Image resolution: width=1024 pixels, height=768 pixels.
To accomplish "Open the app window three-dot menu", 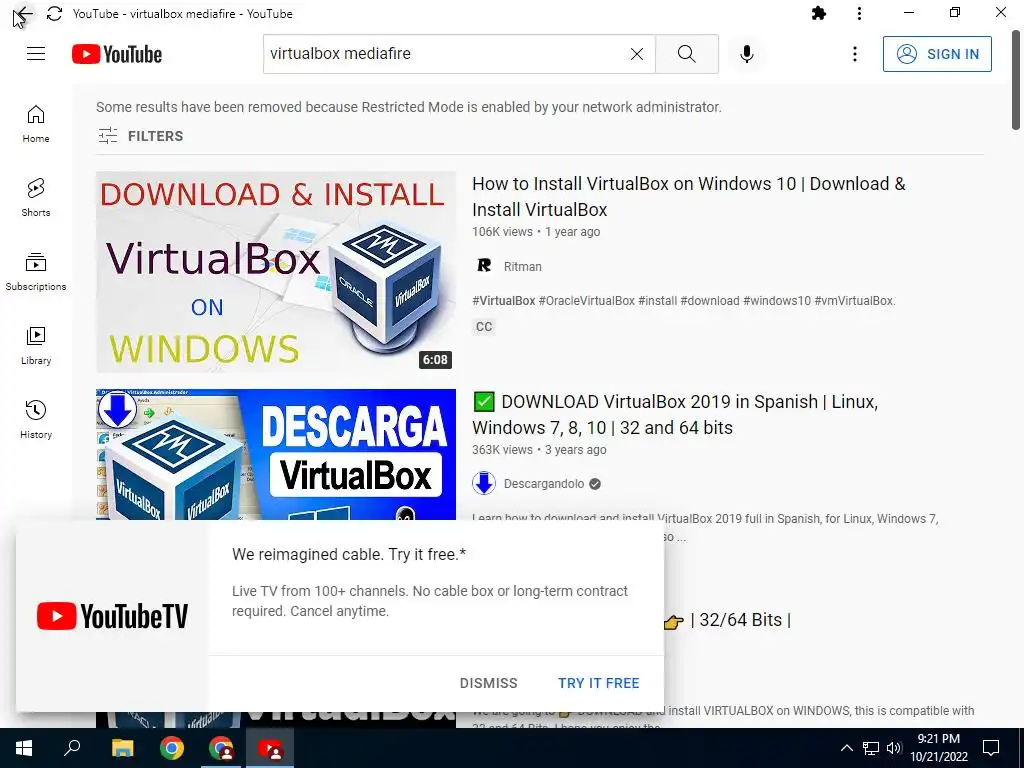I will 859,13.
